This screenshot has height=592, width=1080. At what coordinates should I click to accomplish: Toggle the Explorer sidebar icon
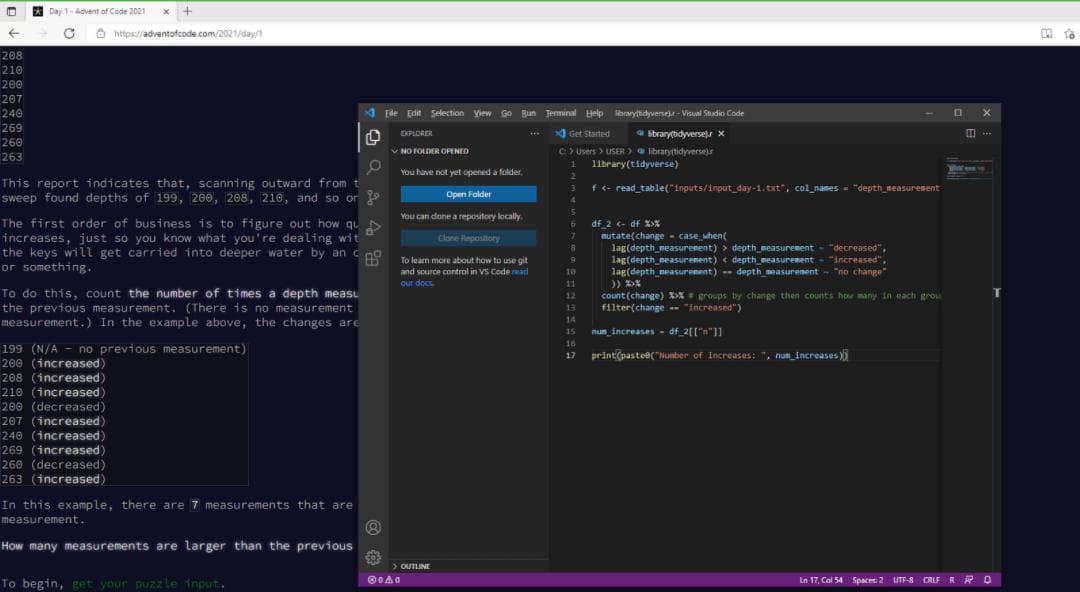(x=373, y=137)
